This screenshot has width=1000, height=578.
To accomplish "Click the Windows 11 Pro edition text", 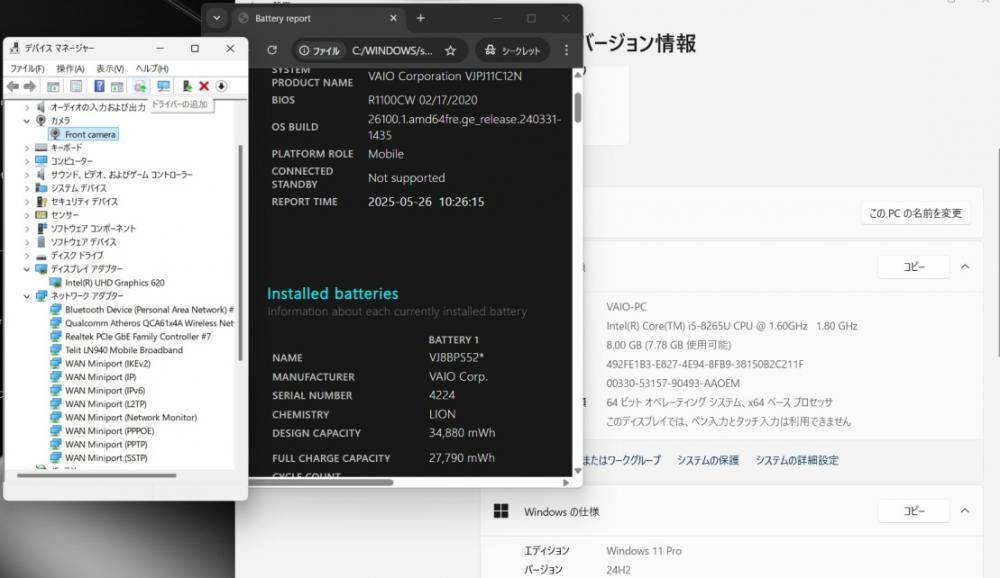I will (x=643, y=551).
